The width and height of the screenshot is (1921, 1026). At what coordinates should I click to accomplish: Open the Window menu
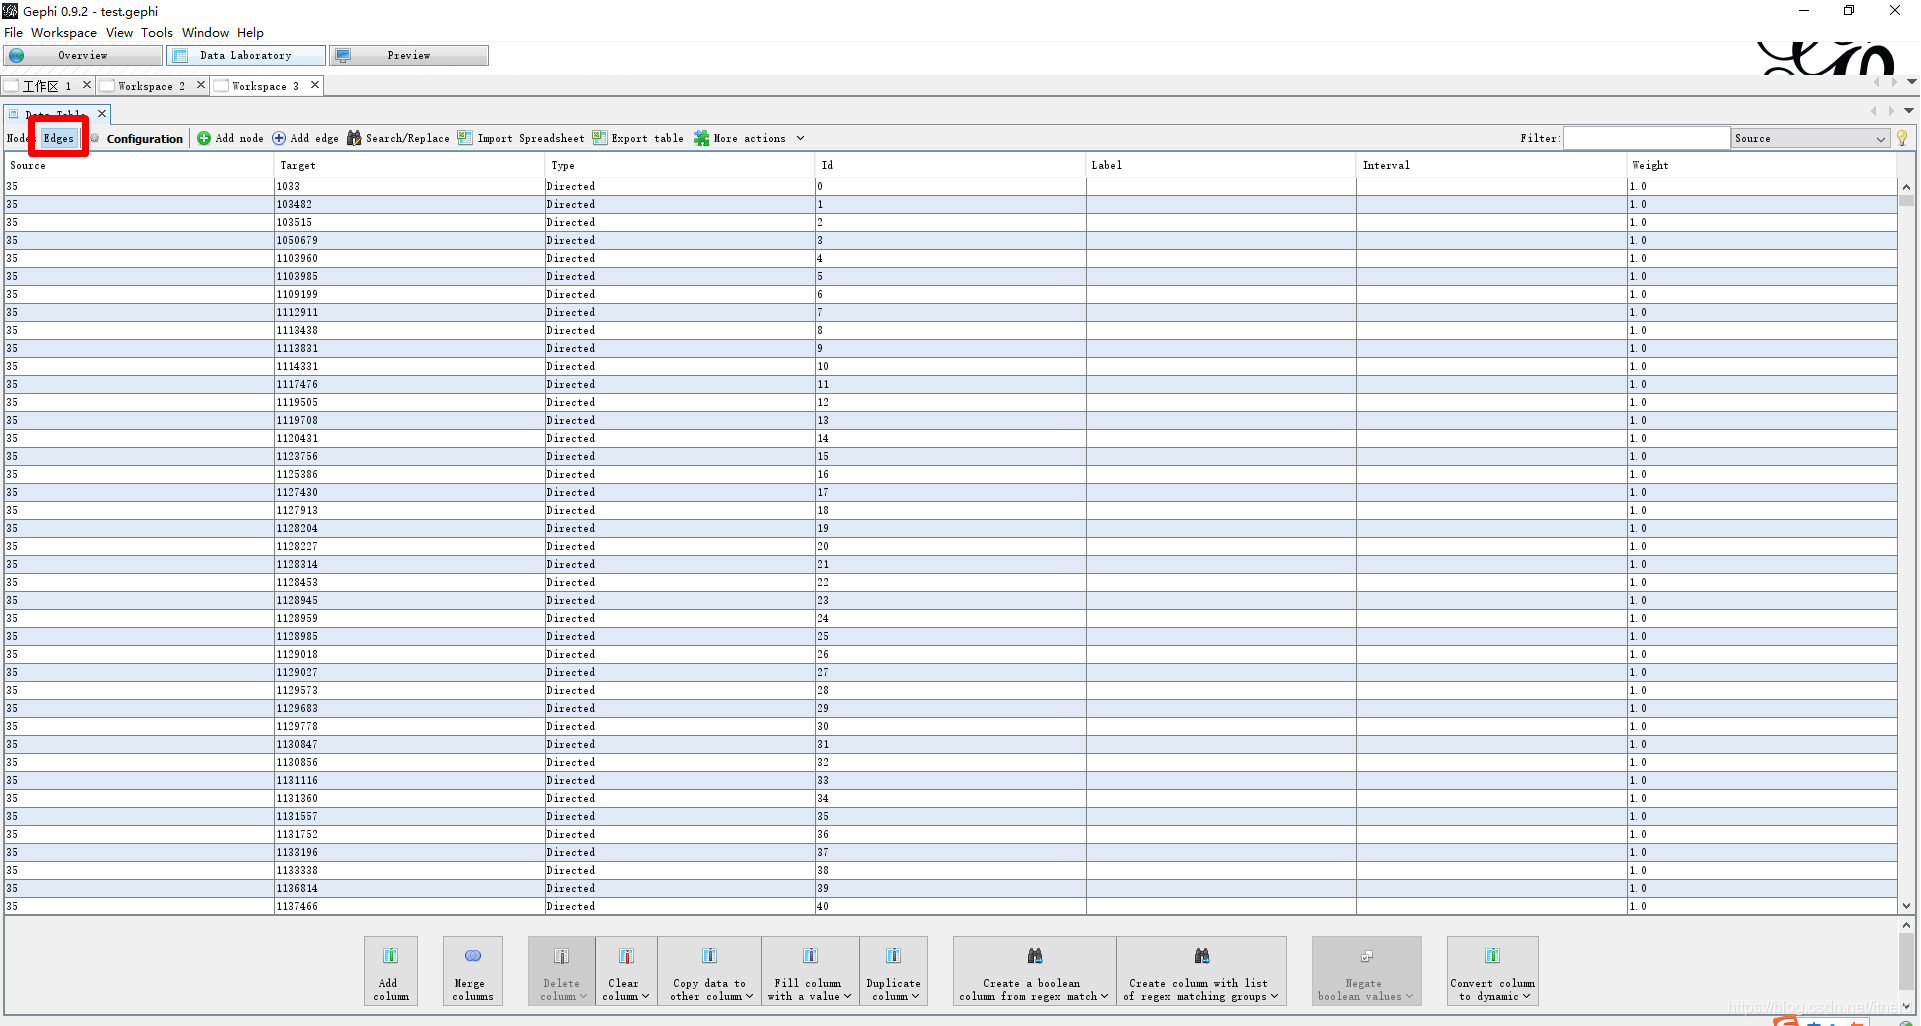(x=206, y=33)
